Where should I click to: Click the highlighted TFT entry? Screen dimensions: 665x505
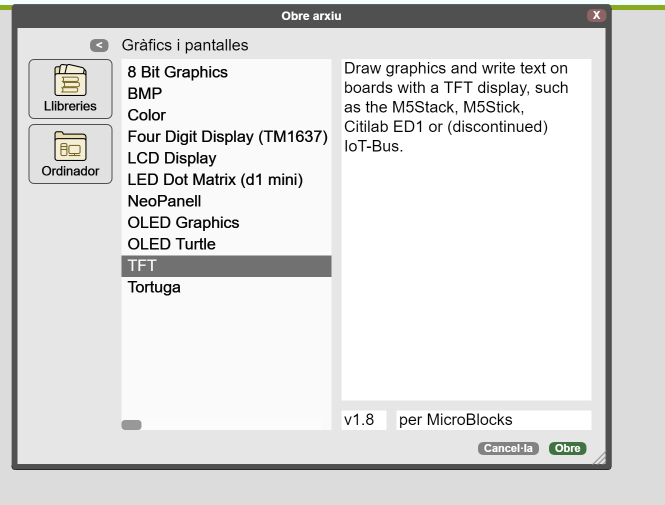pyautogui.click(x=226, y=266)
